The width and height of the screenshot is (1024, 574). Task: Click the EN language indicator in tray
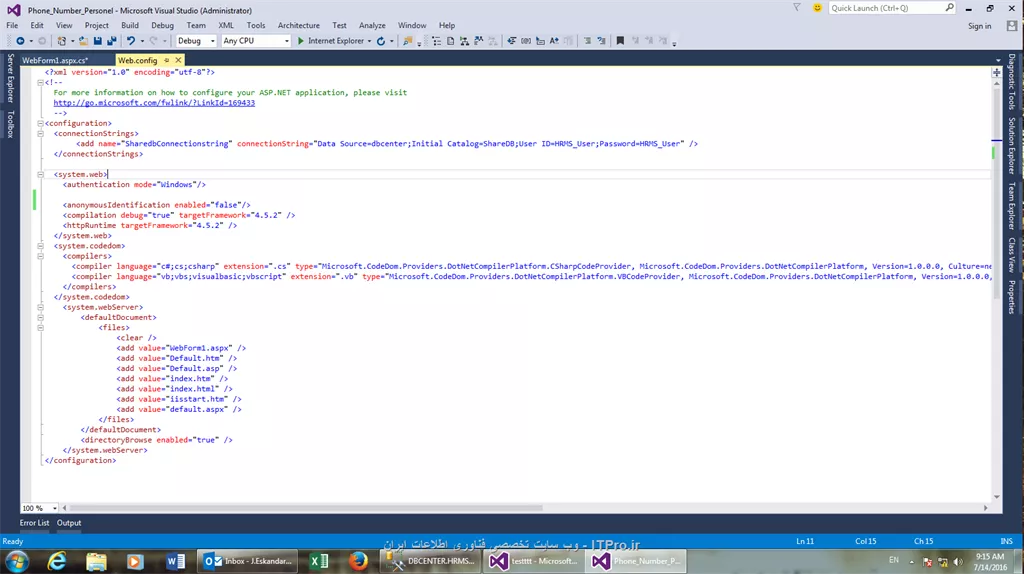coord(894,560)
